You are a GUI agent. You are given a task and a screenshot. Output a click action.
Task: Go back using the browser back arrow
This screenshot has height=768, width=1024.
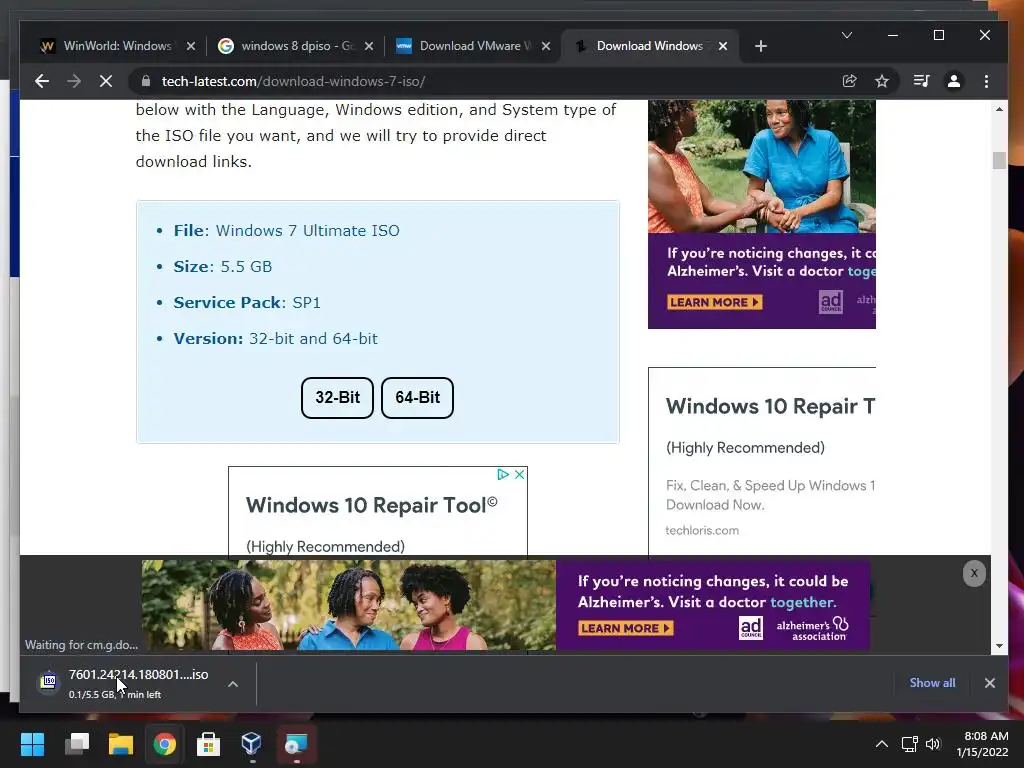tap(42, 81)
